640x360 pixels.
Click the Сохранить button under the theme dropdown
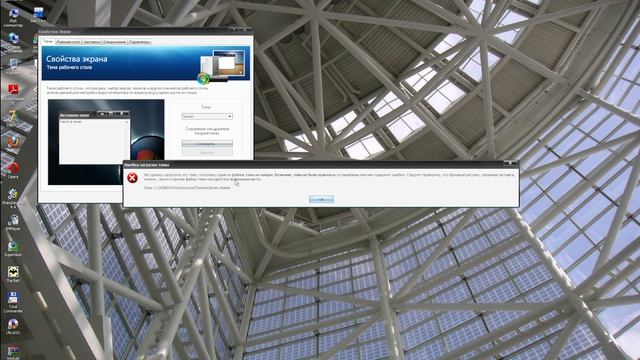(207, 144)
